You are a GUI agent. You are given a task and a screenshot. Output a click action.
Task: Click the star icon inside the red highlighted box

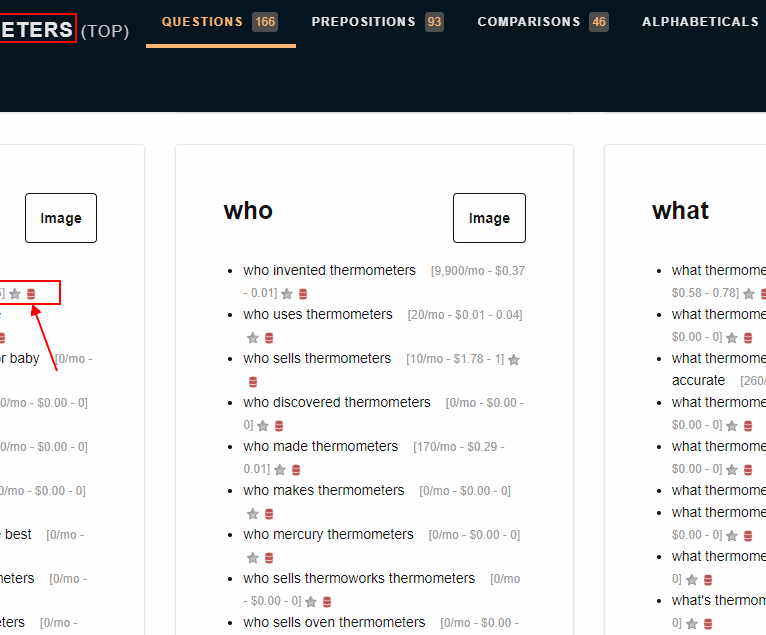pos(15,294)
